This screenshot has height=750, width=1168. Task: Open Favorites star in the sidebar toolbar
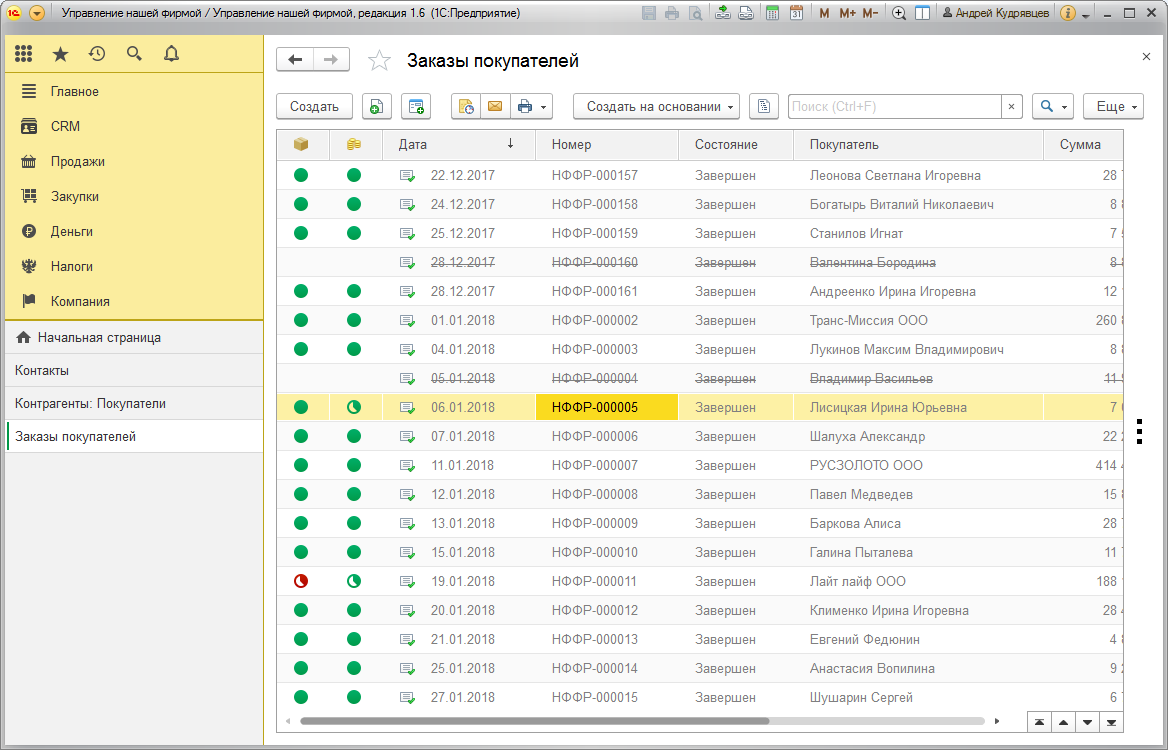[60, 54]
